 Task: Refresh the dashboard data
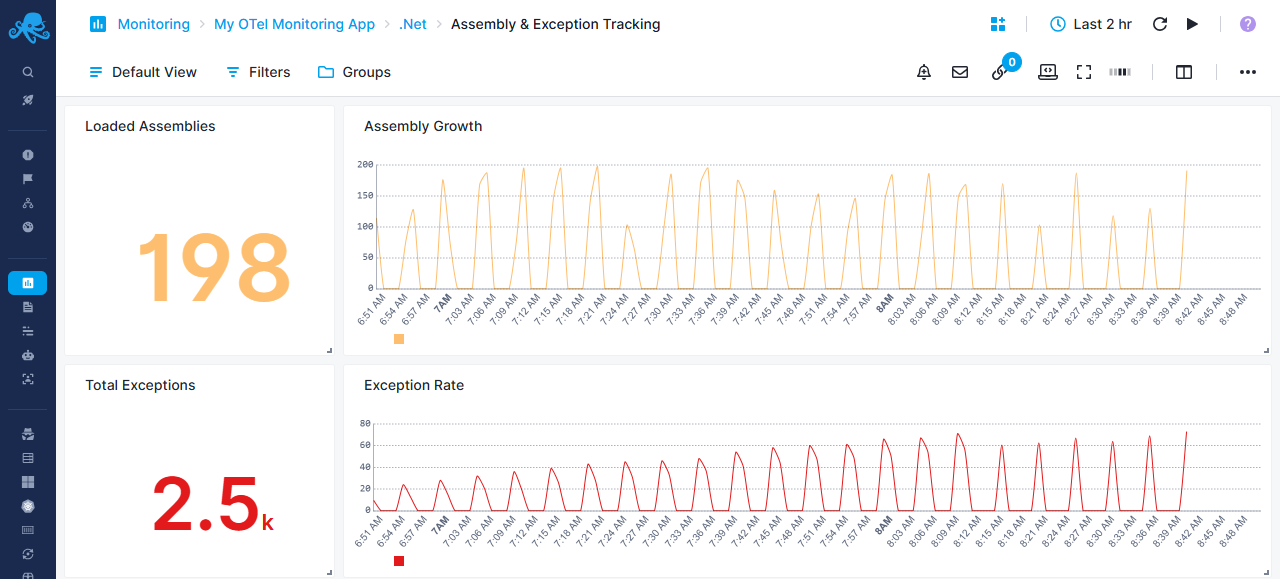[1159, 23]
